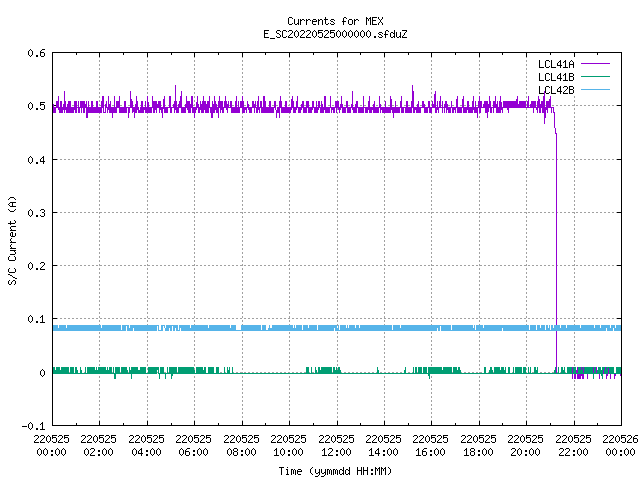Click the 220525 22:00 x-axis tick label
This screenshot has height=480, width=640.
point(573,446)
